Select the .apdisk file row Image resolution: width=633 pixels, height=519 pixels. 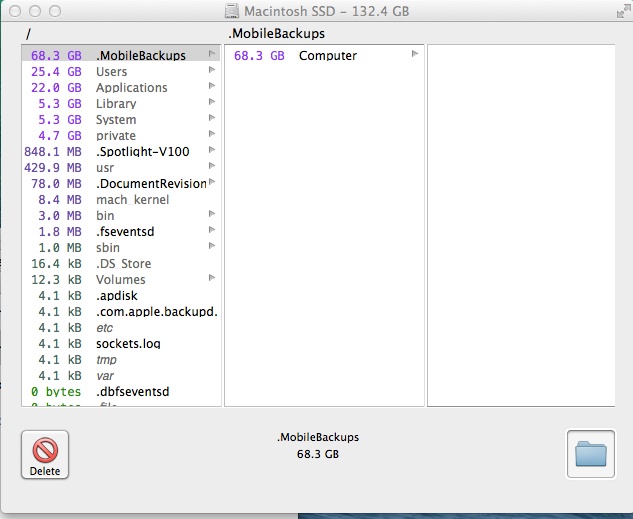[x=121, y=295]
